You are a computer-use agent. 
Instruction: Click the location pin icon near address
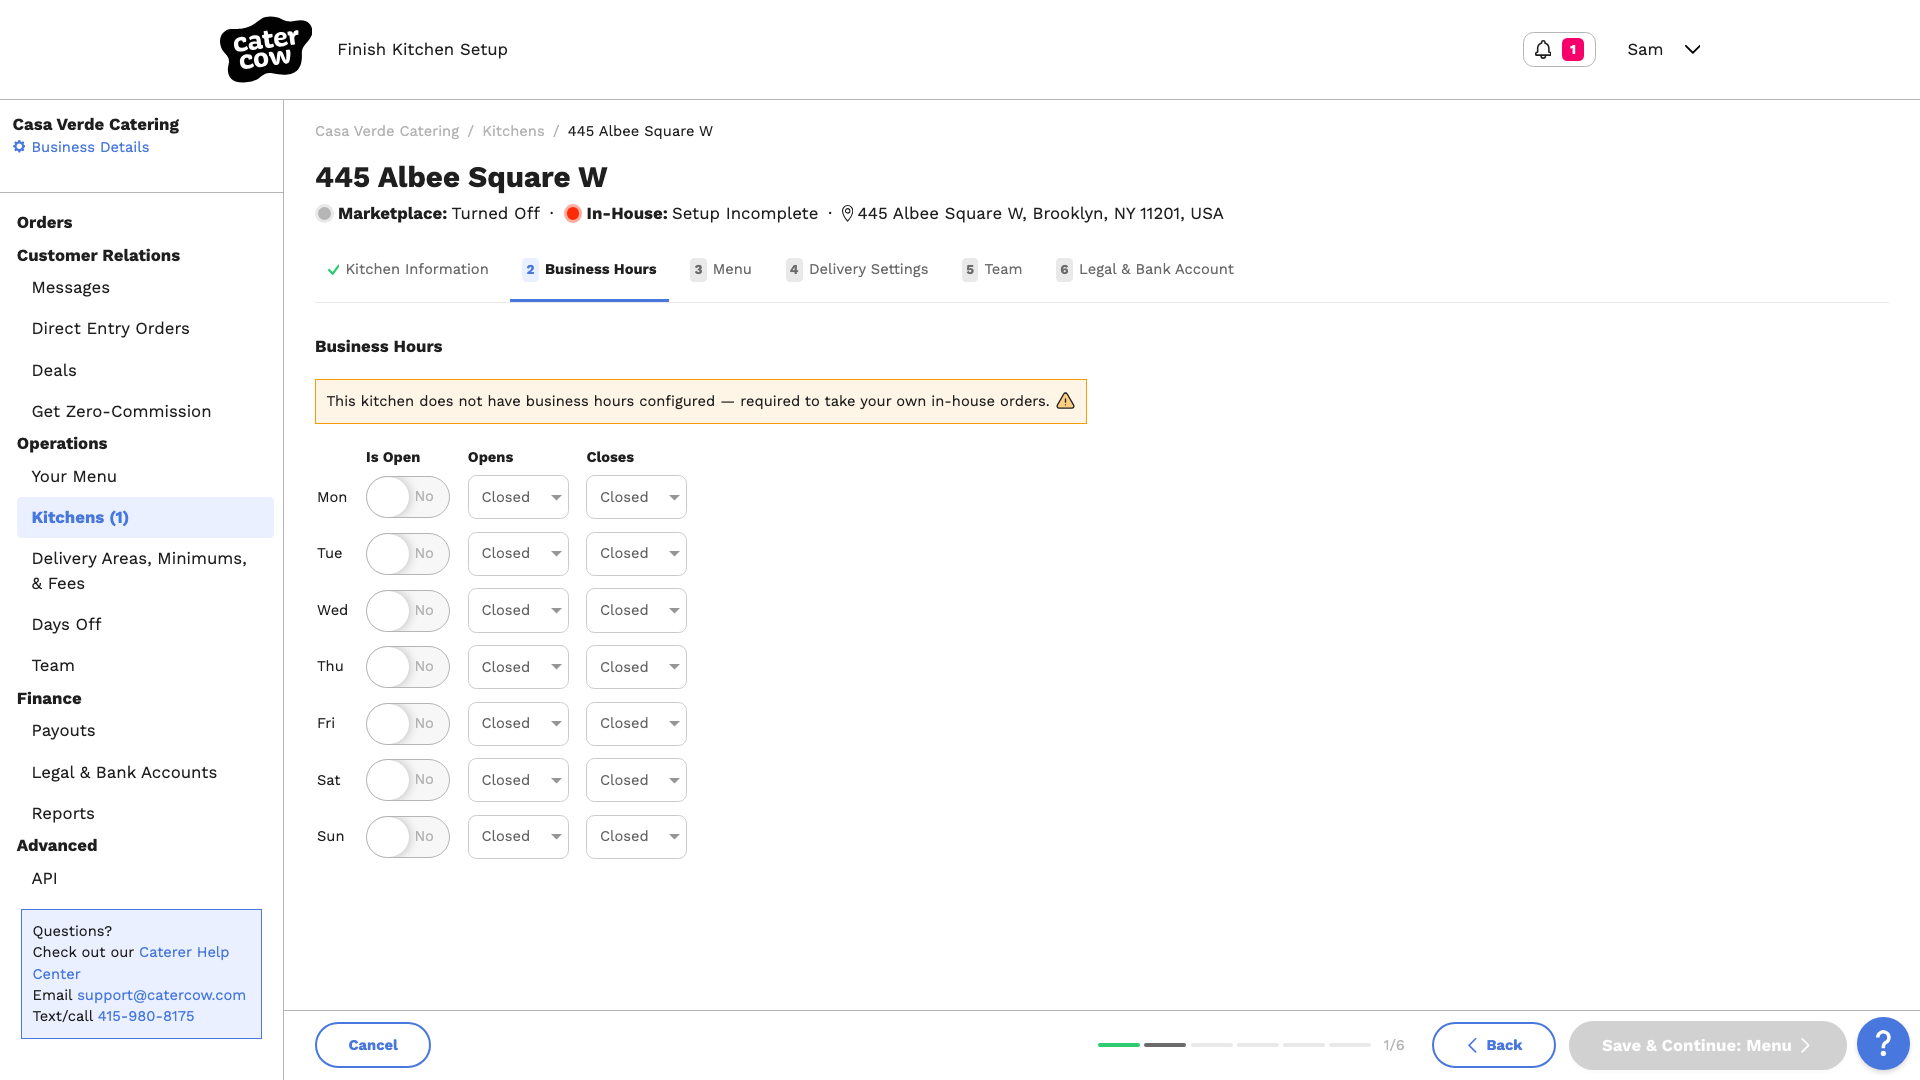[847, 214]
